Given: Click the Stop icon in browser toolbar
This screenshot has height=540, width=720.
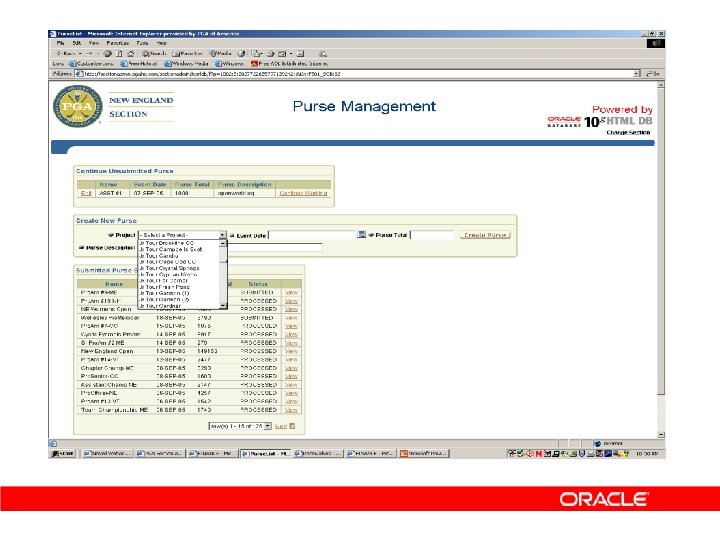Looking at the screenshot, I should click(x=108, y=54).
